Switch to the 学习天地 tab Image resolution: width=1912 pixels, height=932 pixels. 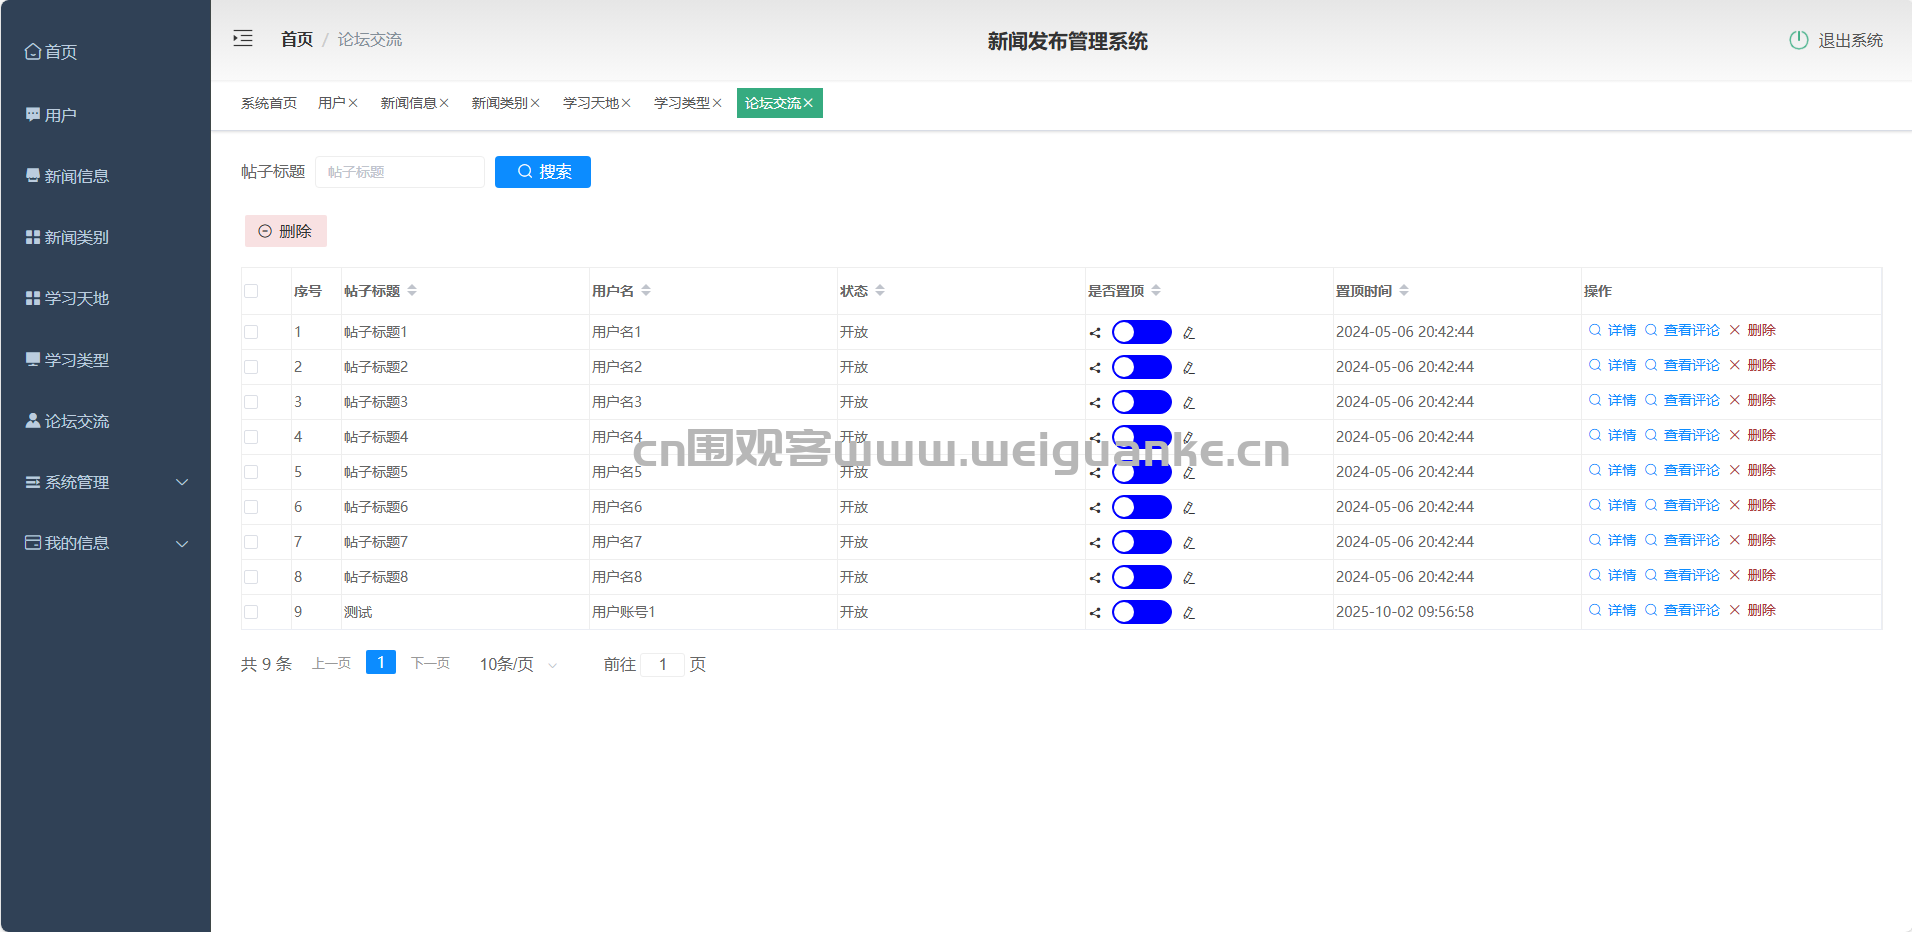coord(590,103)
